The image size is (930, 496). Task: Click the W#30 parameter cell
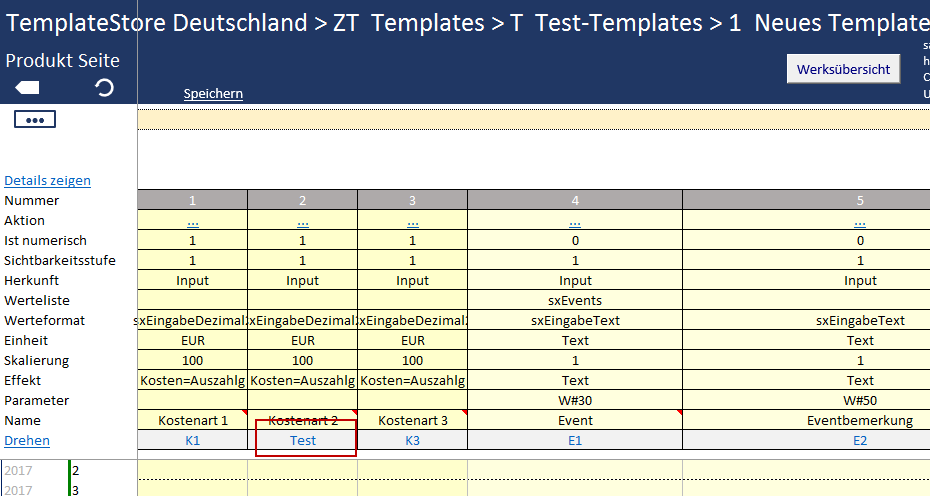tap(575, 401)
